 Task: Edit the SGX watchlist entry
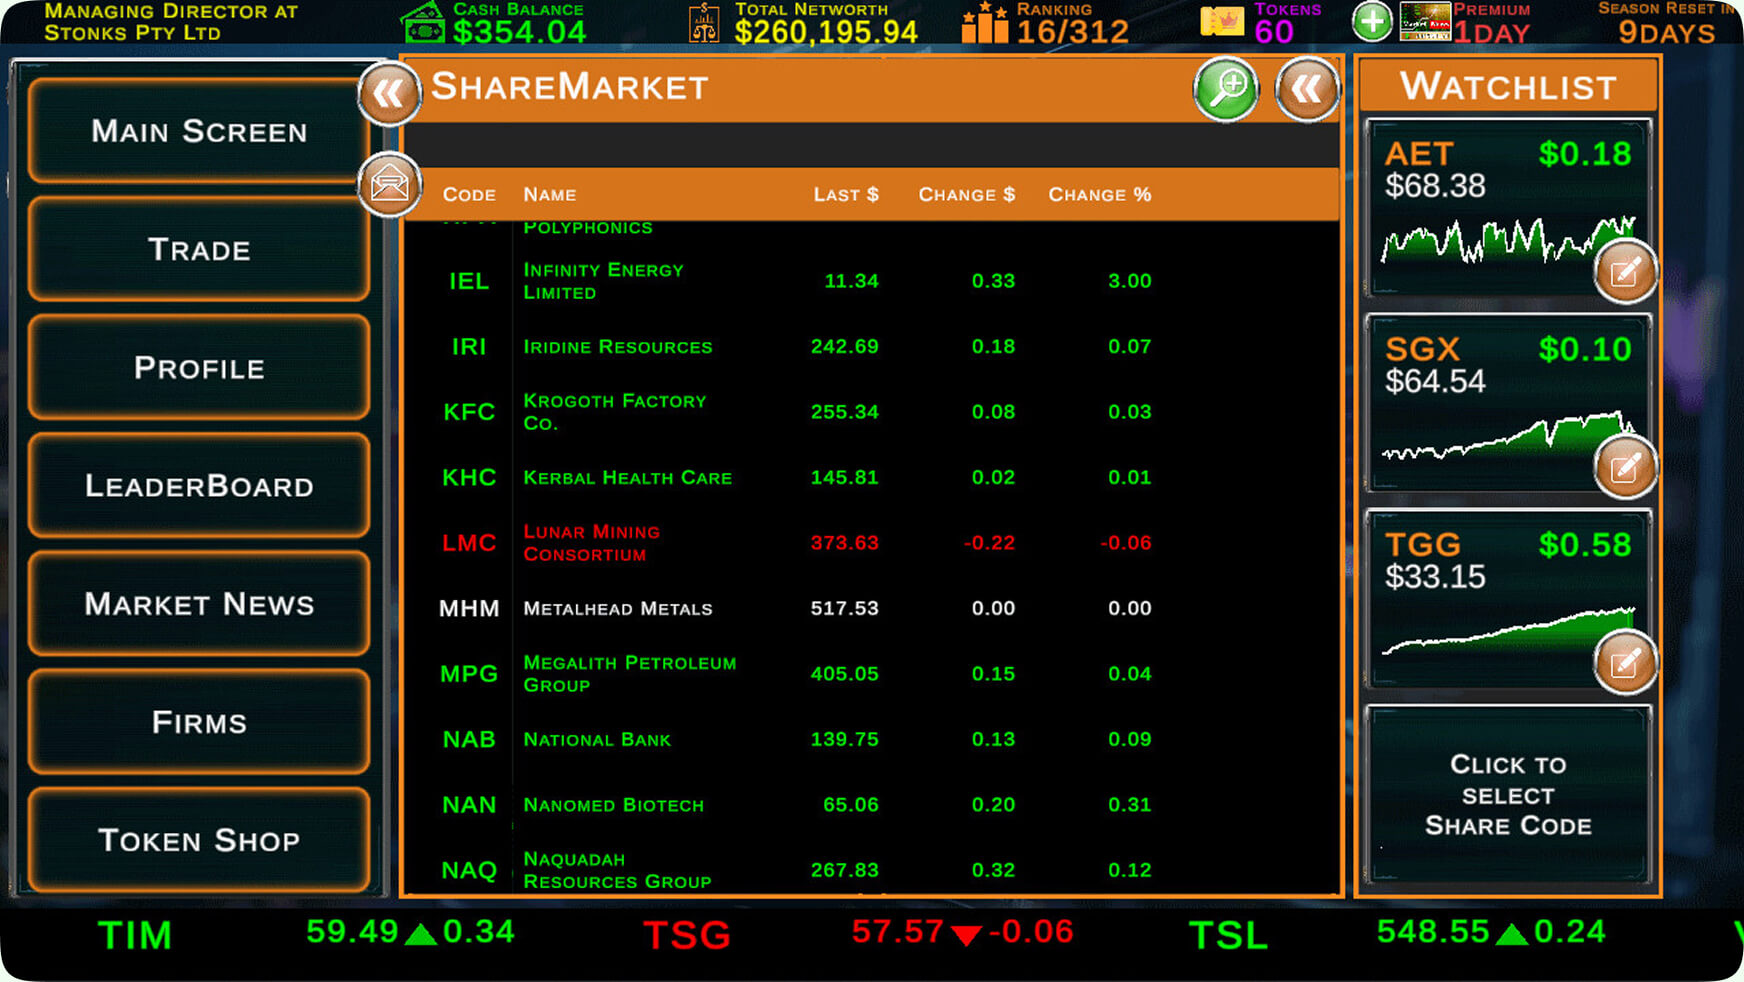click(x=1626, y=466)
